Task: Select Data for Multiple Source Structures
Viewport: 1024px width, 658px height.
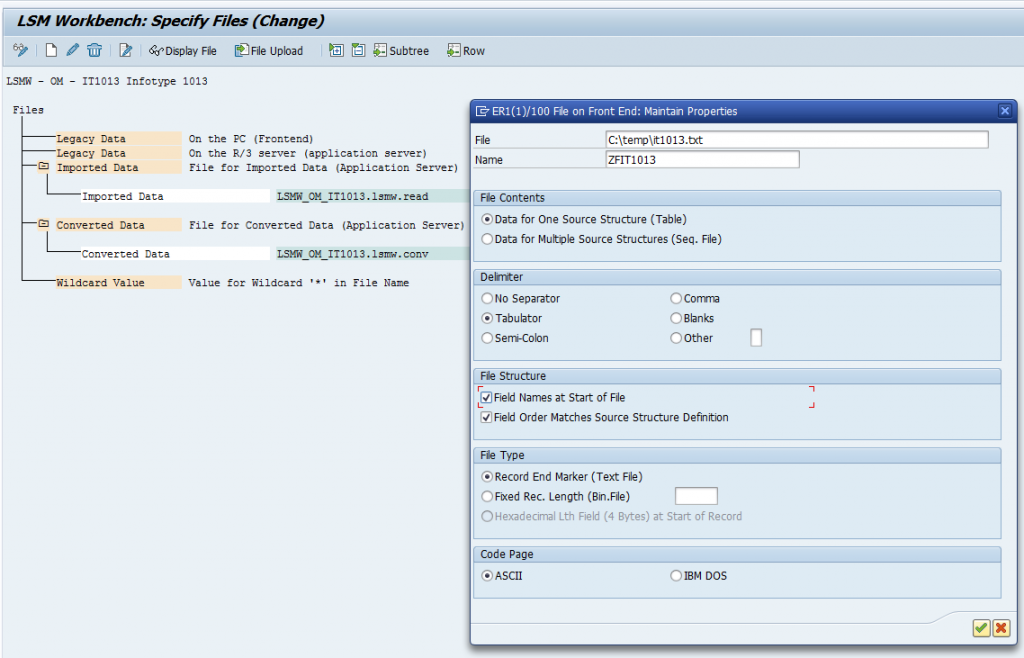Action: click(487, 239)
